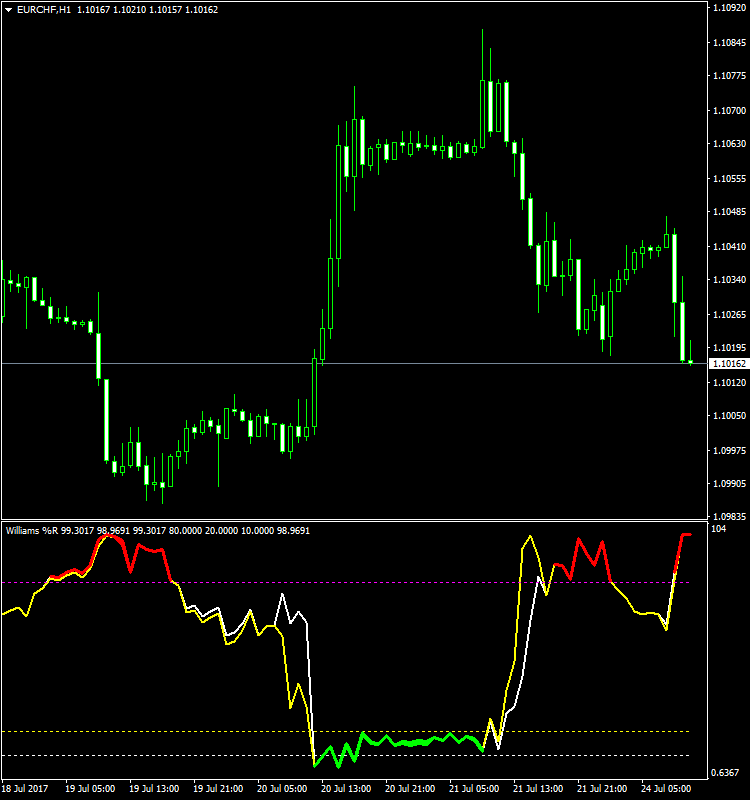Click the 20 Jul 21:00 time label

pos(410,789)
